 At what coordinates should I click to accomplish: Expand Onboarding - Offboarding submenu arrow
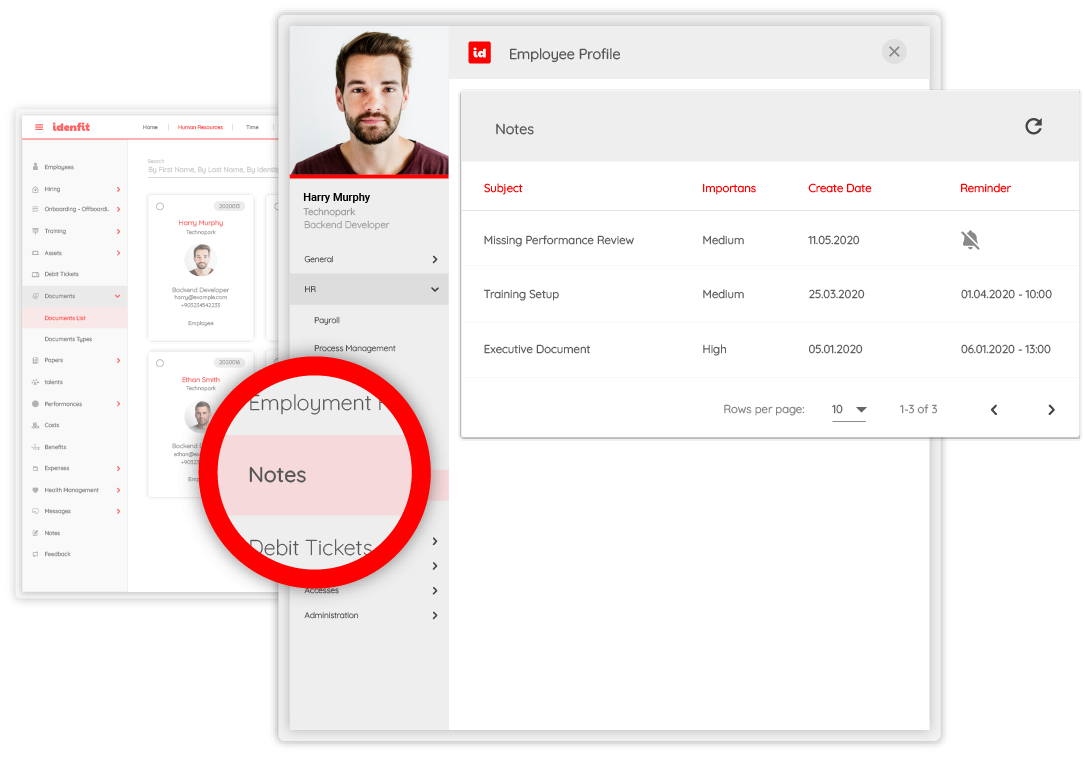point(118,209)
